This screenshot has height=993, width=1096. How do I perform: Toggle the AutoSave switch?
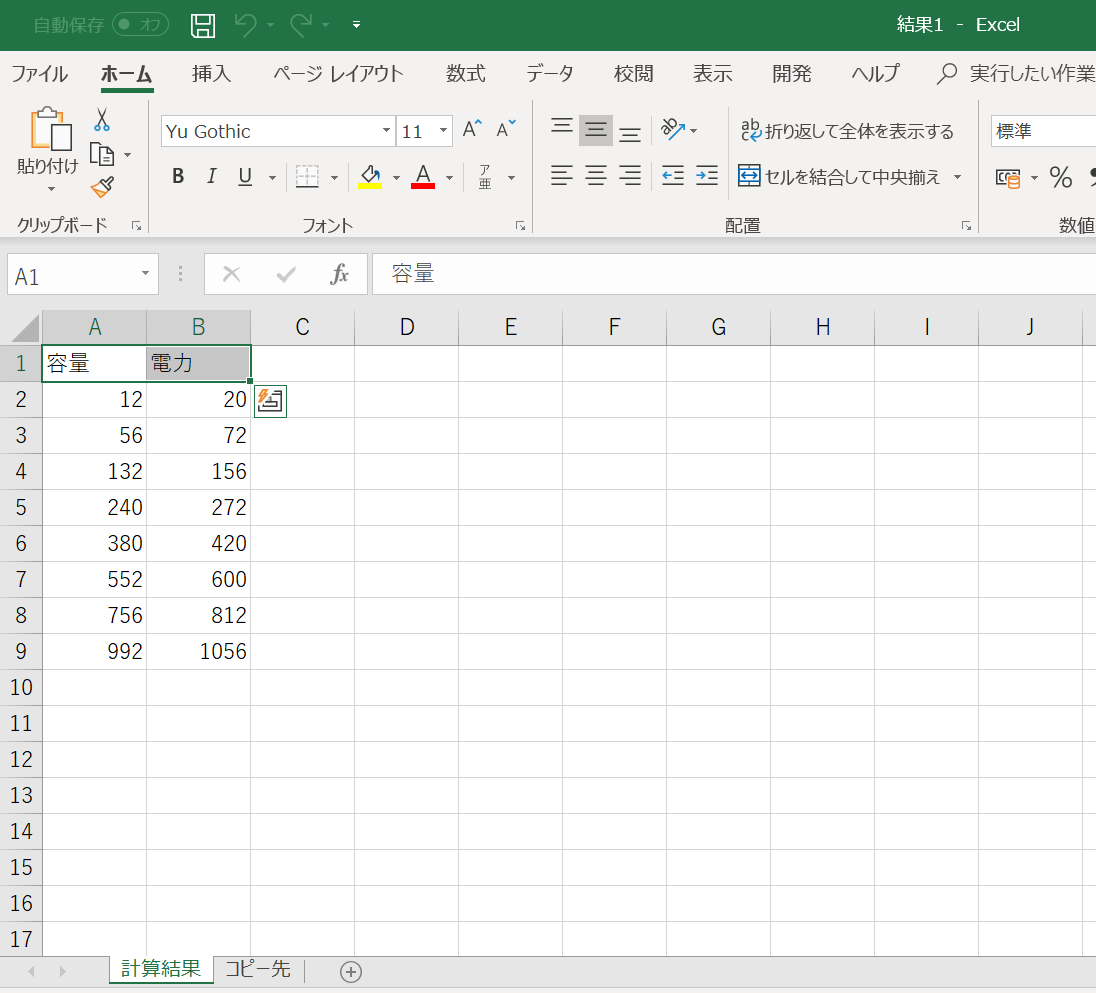[140, 25]
